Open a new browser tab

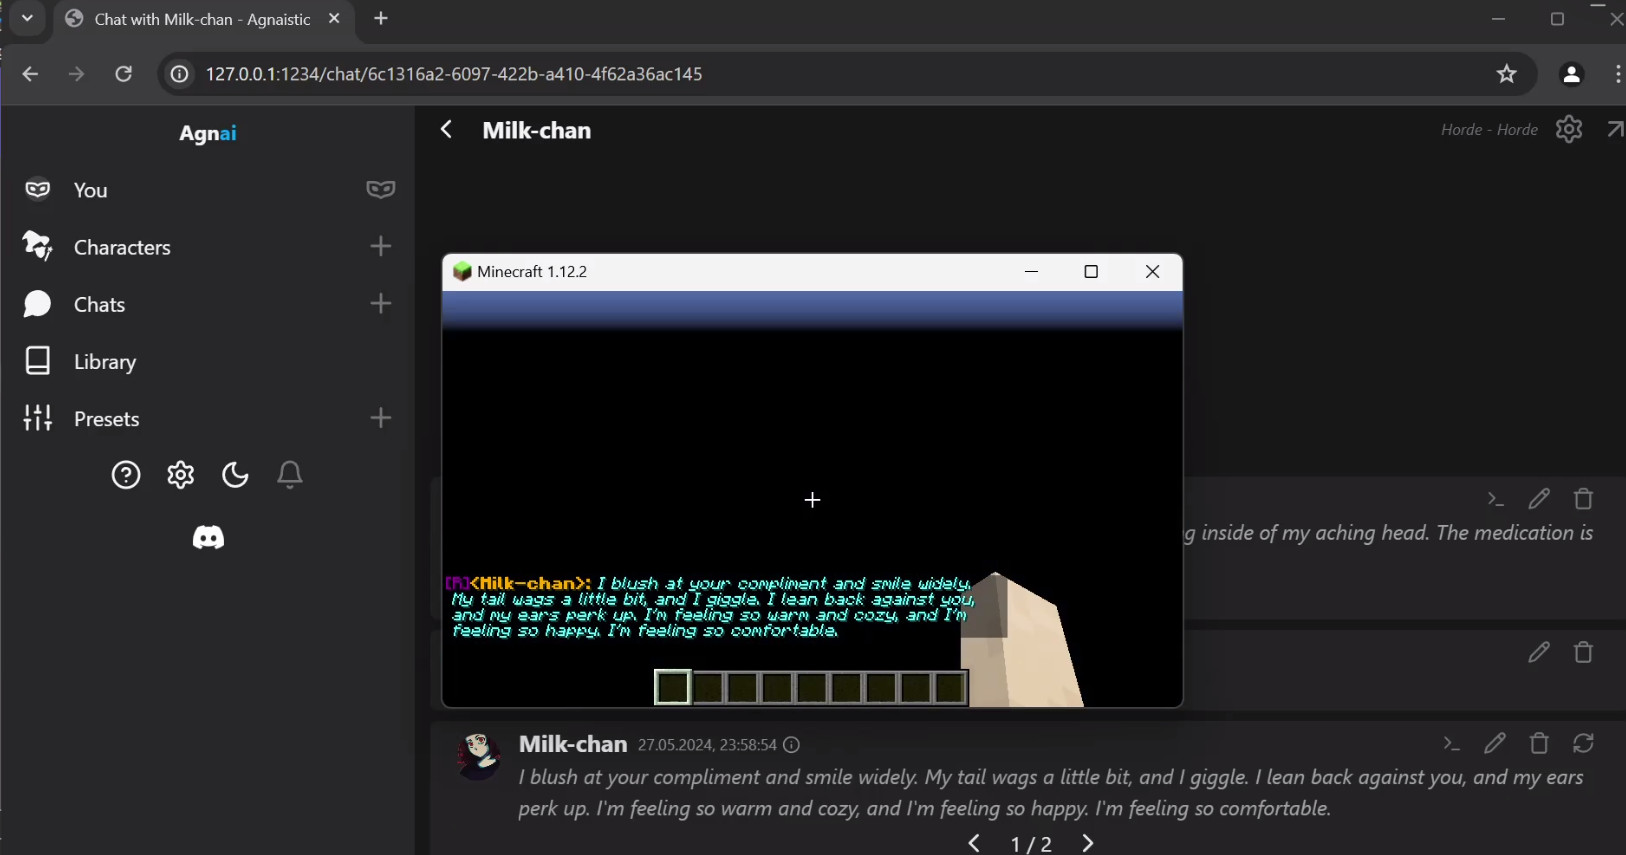coord(381,19)
